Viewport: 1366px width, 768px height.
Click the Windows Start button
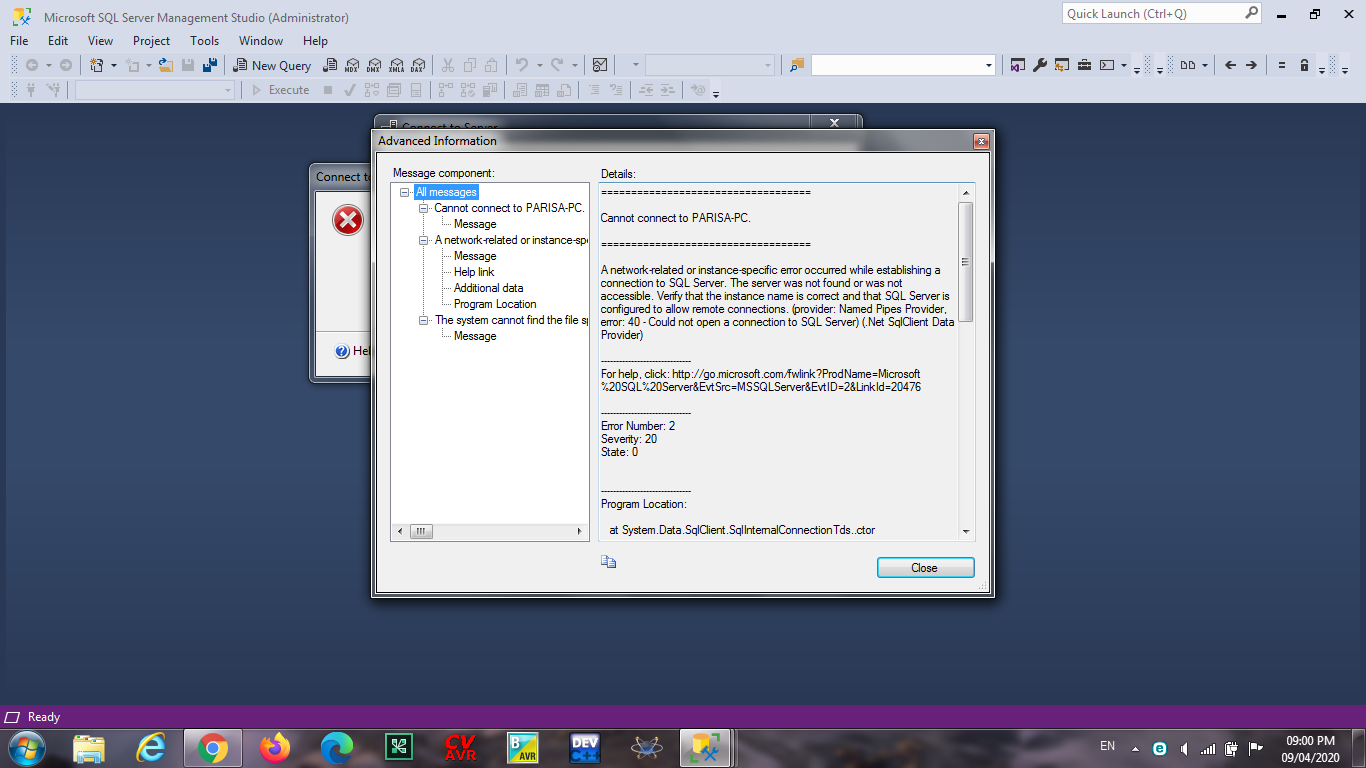pos(26,747)
